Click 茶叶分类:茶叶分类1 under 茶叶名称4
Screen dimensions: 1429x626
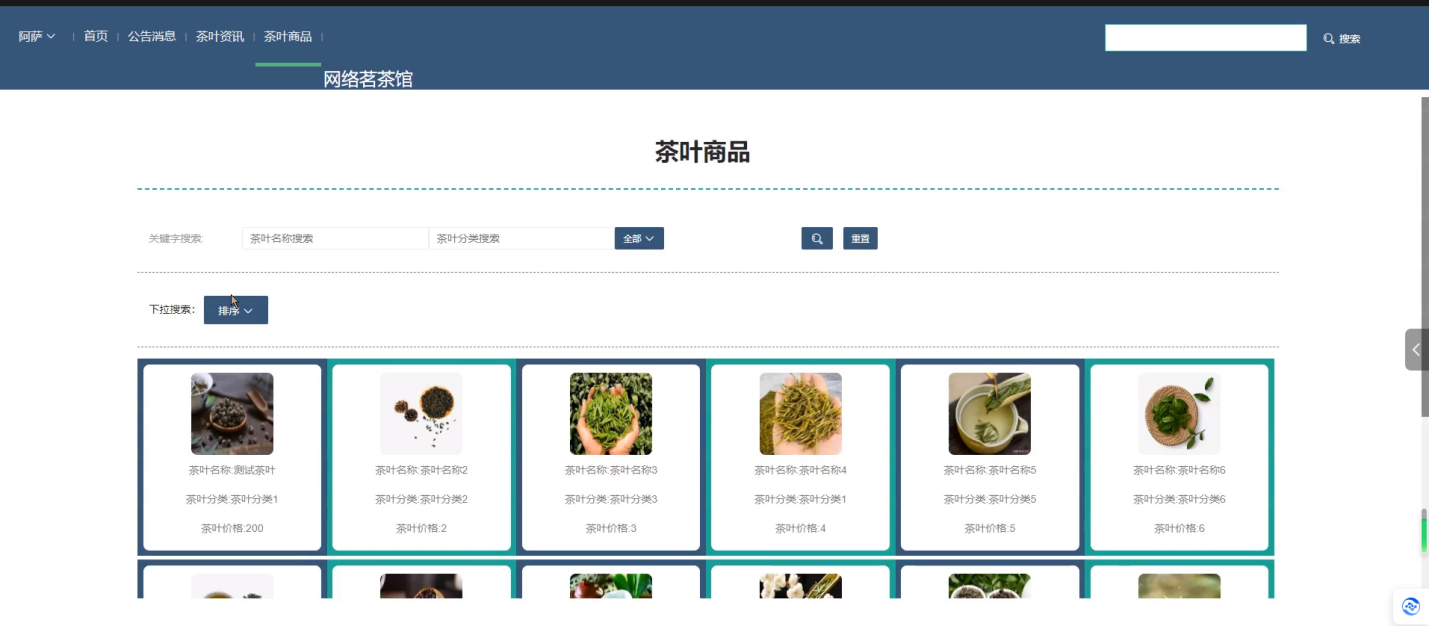(800, 499)
